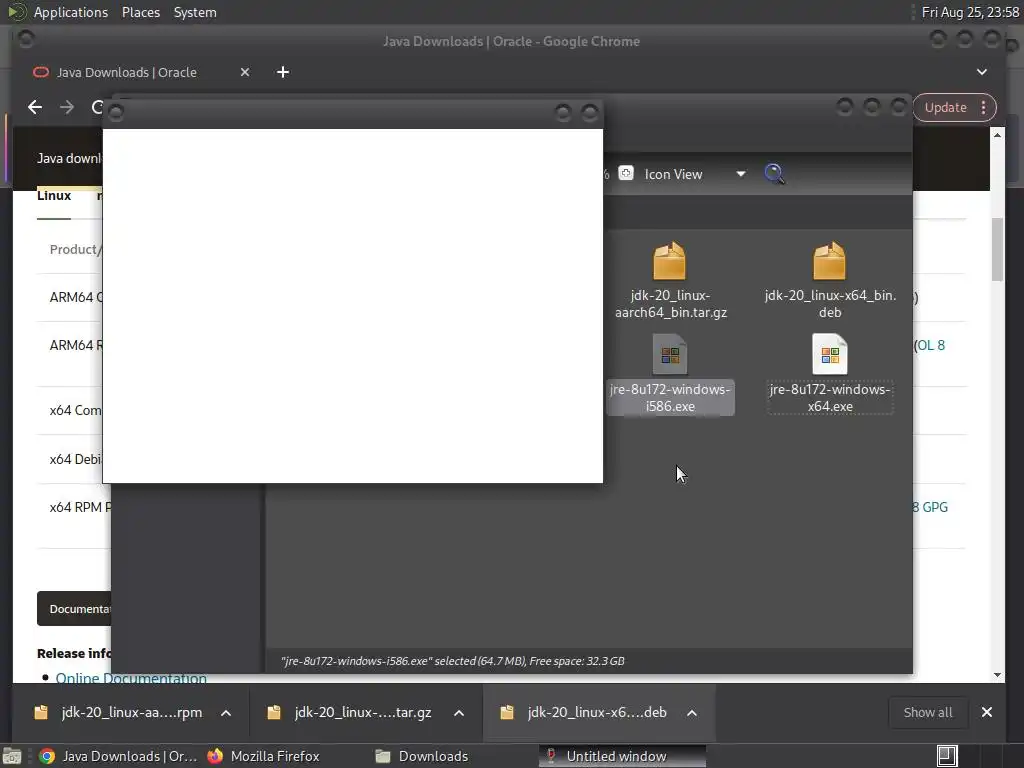
Task: Open the System menu in top panel
Action: [195, 12]
